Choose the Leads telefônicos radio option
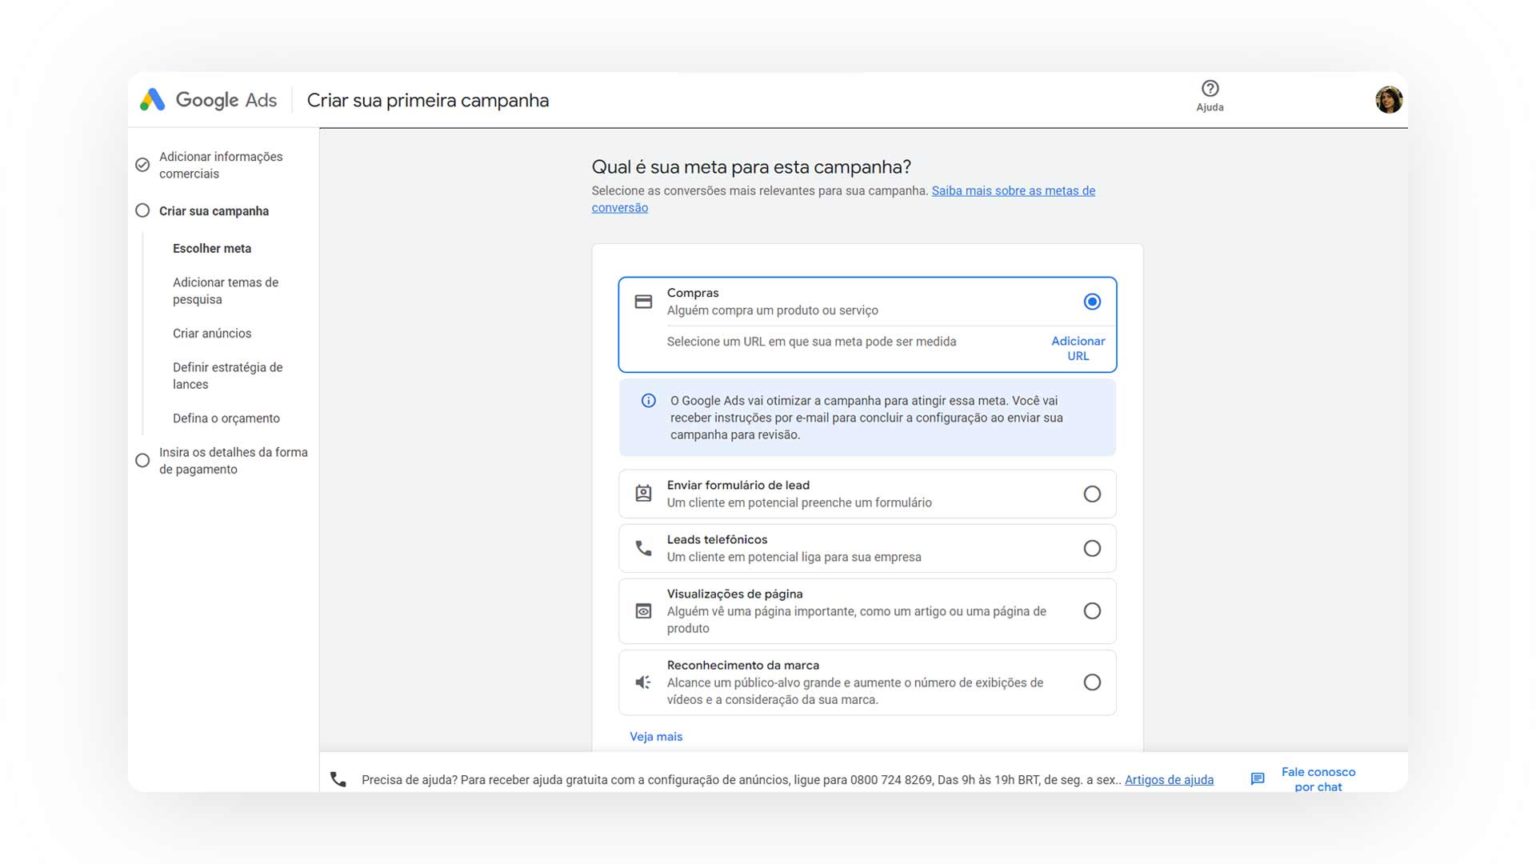The width and height of the screenshot is (1536, 864). [x=1092, y=548]
